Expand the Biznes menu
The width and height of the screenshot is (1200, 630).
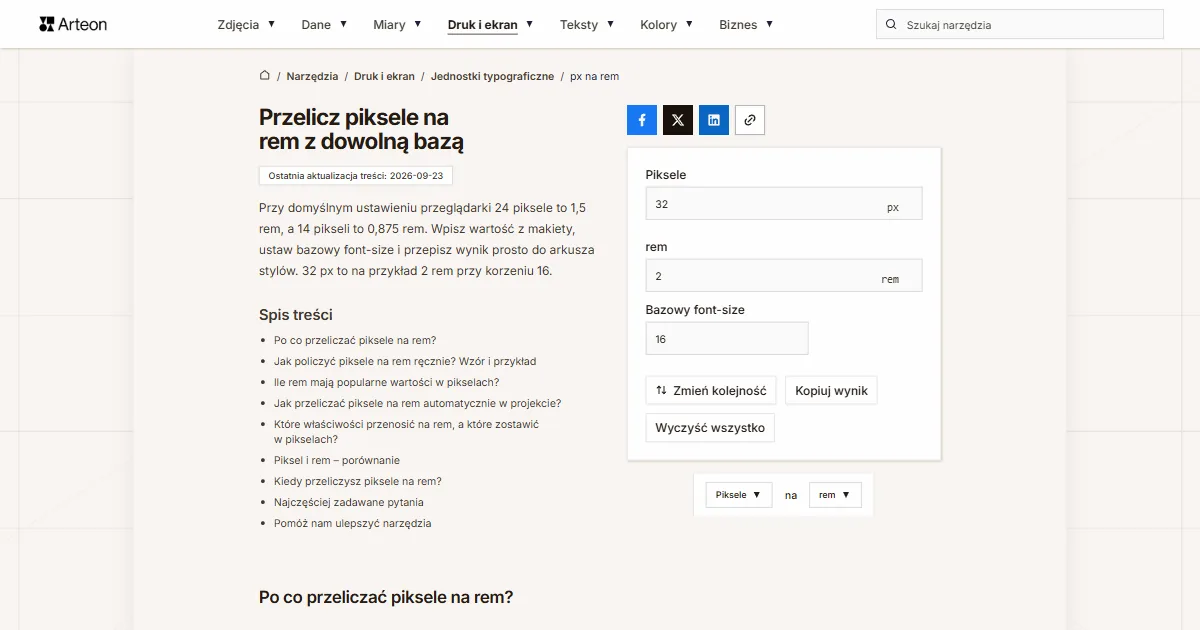click(746, 25)
